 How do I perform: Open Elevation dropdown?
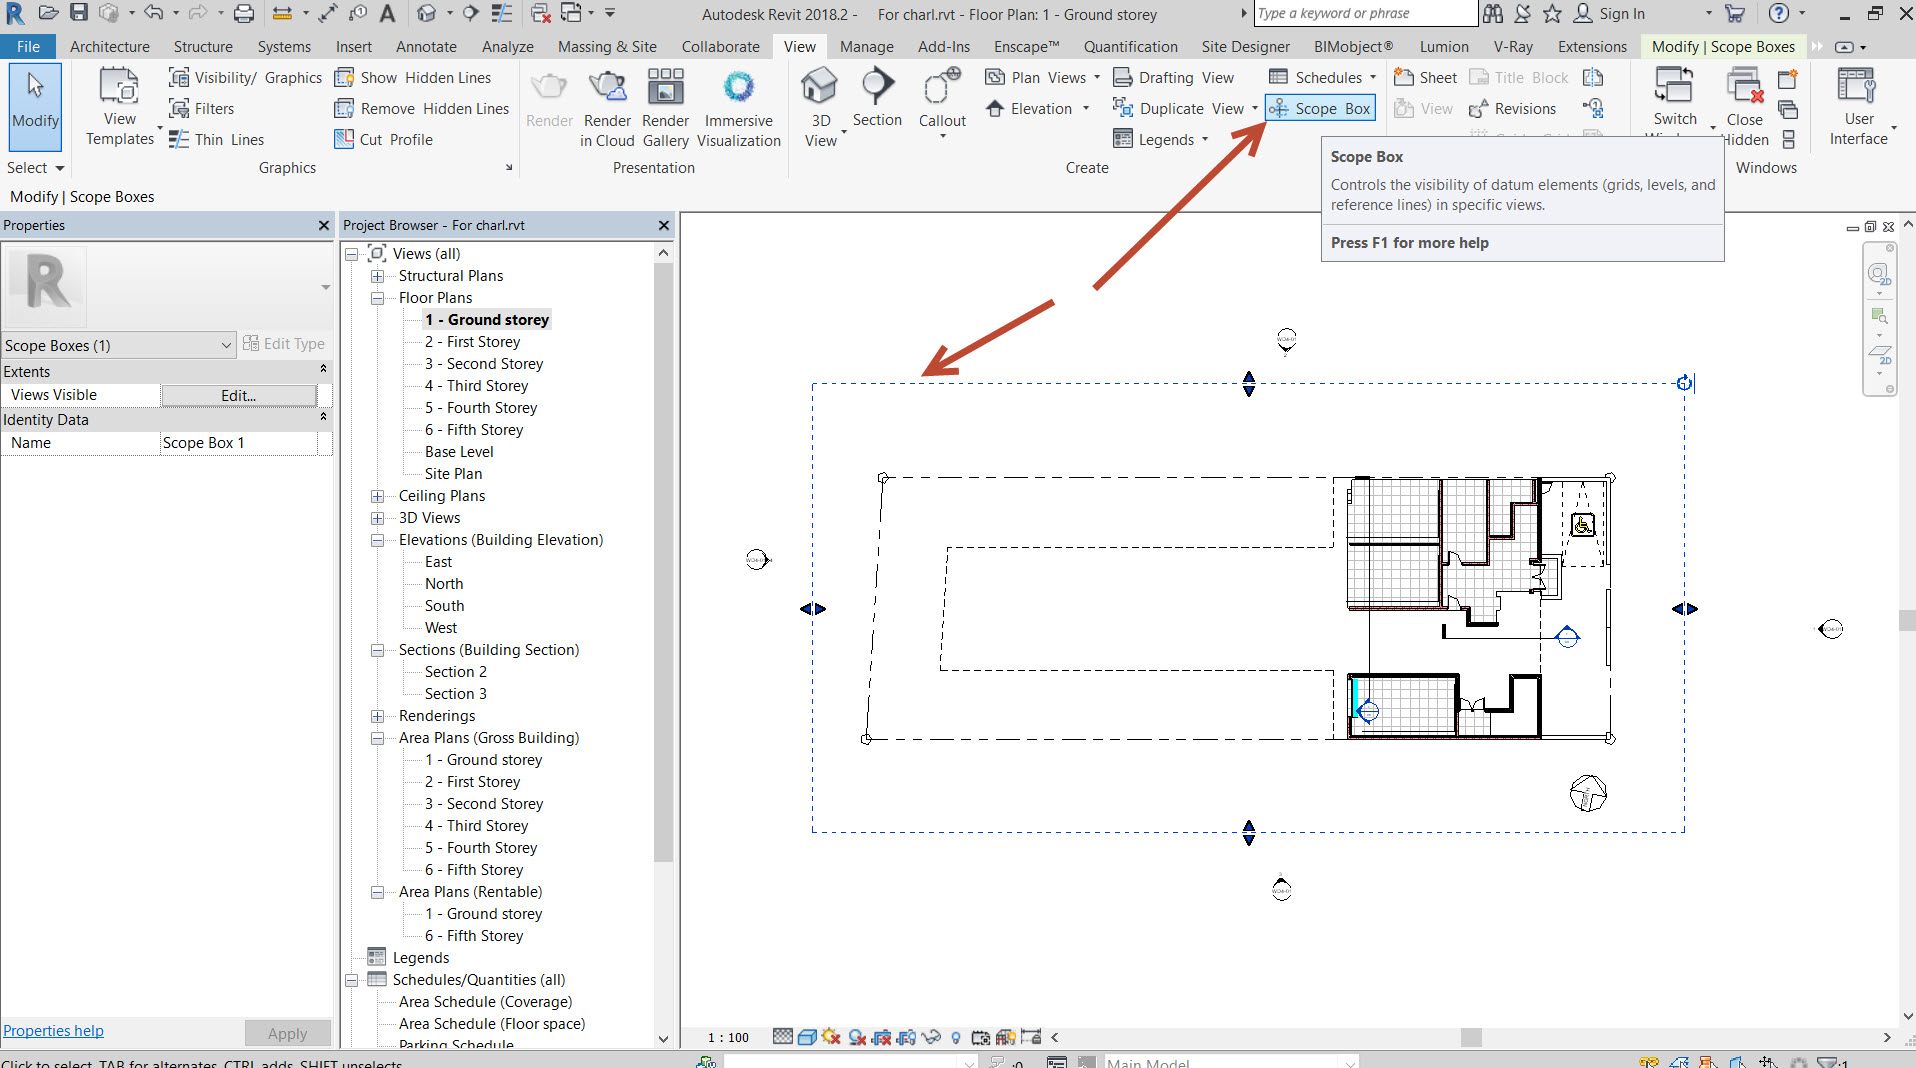coord(1036,109)
